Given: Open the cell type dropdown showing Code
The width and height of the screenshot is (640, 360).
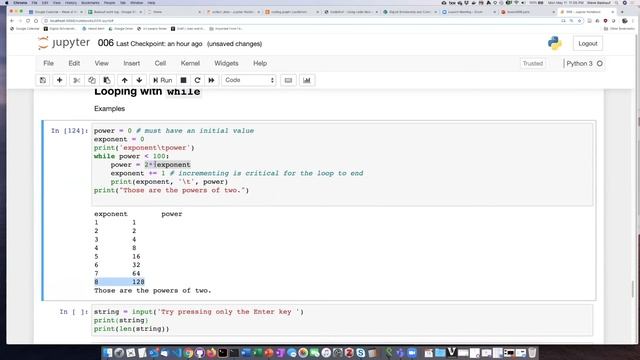Looking at the screenshot, I should [249, 80].
